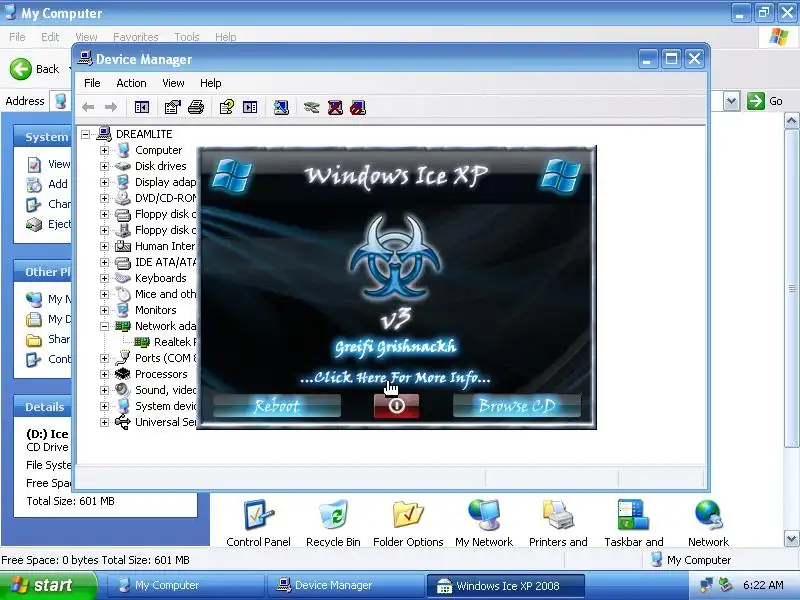Expand the Universal Serial Bus node
800x600 pixels.
[x=104, y=422]
